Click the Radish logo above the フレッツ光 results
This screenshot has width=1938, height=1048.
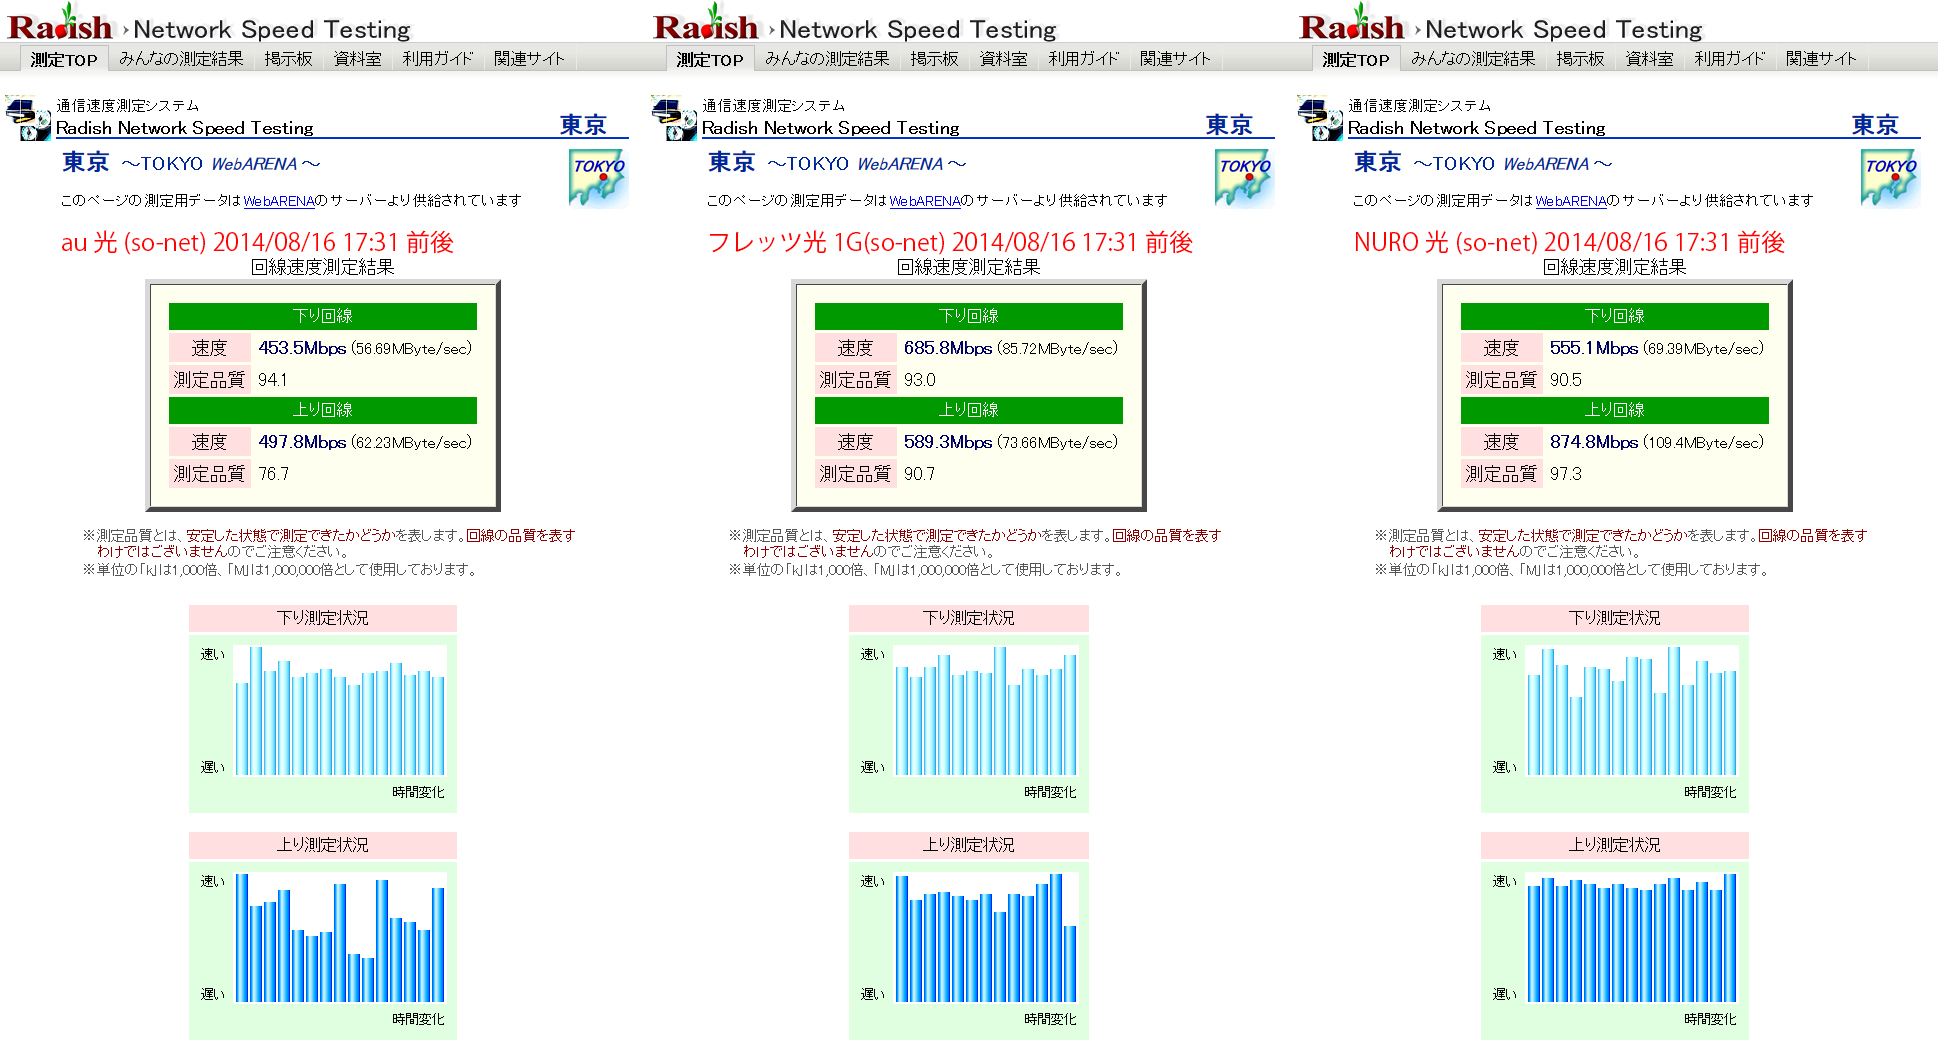(706, 25)
